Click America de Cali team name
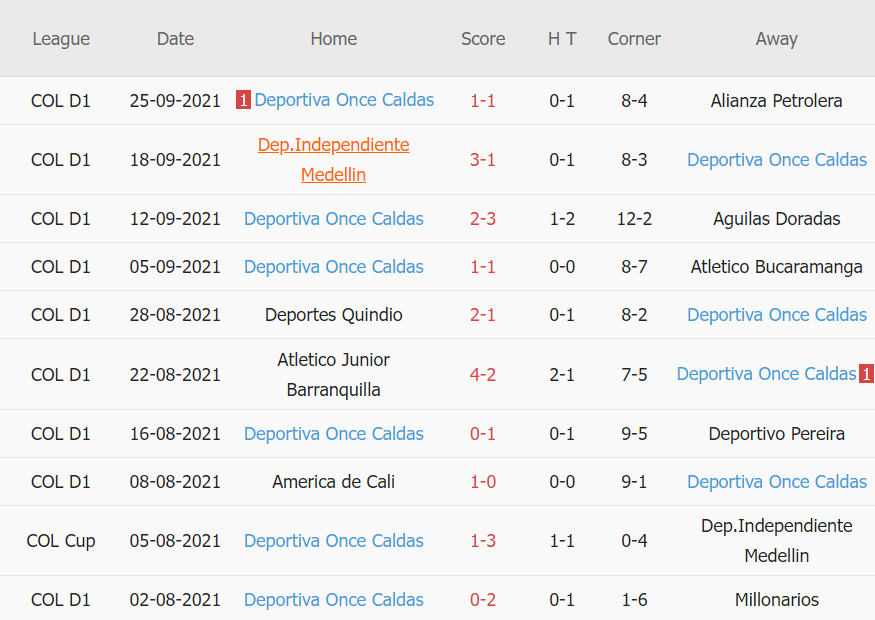The image size is (875, 620). tap(334, 482)
